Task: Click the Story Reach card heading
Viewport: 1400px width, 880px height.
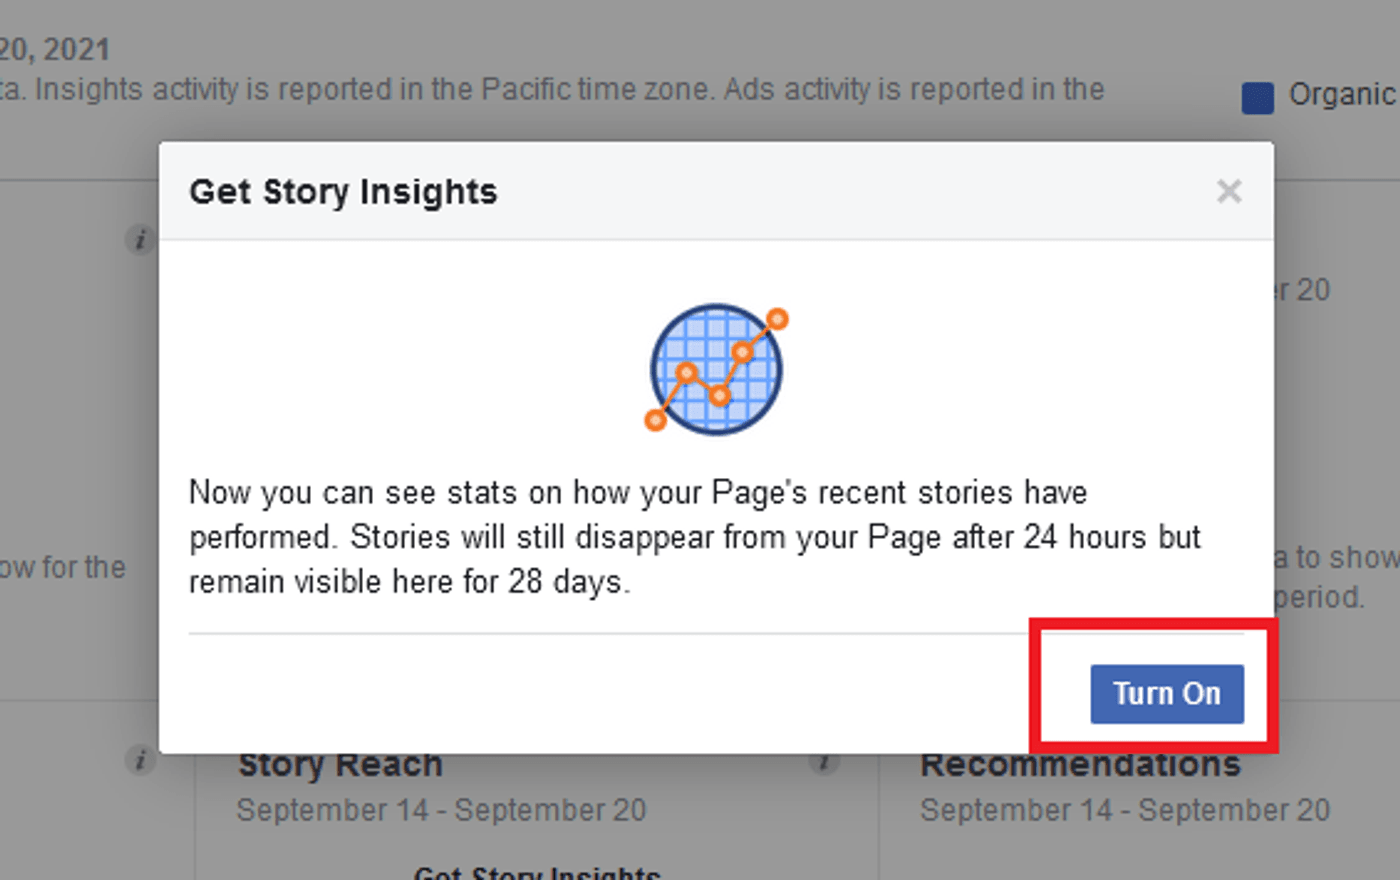Action: click(340, 766)
